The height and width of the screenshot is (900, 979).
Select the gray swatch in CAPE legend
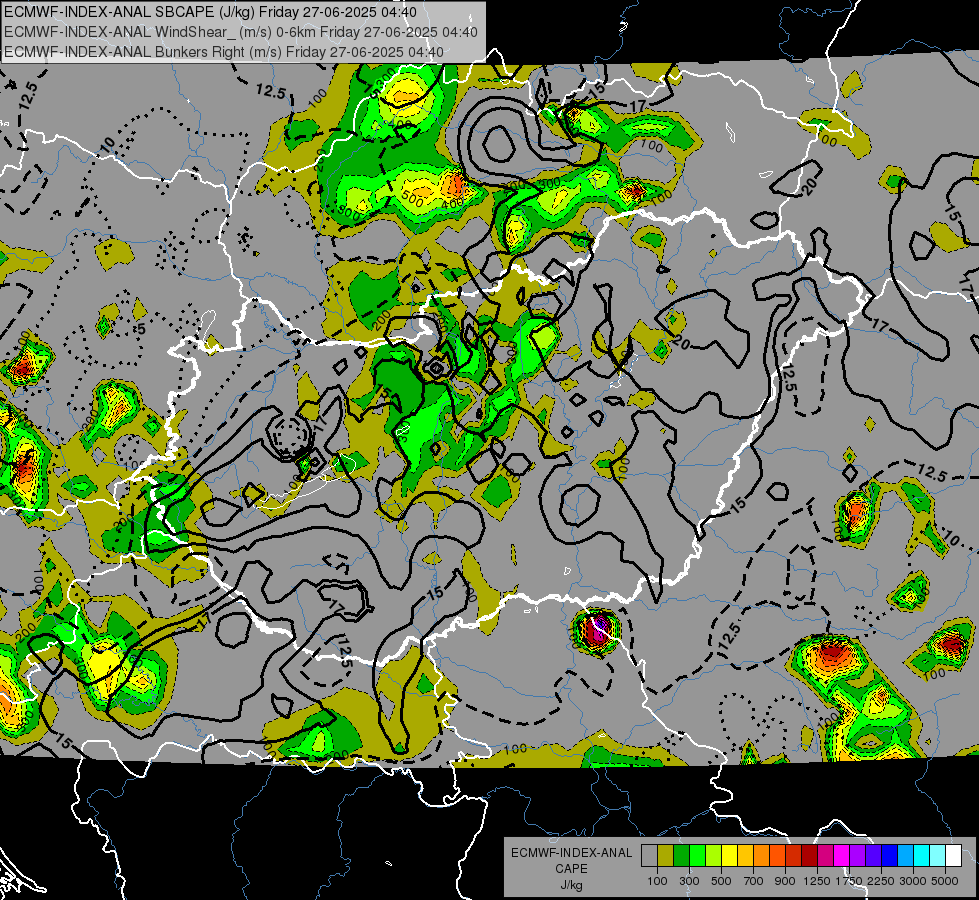[649, 856]
